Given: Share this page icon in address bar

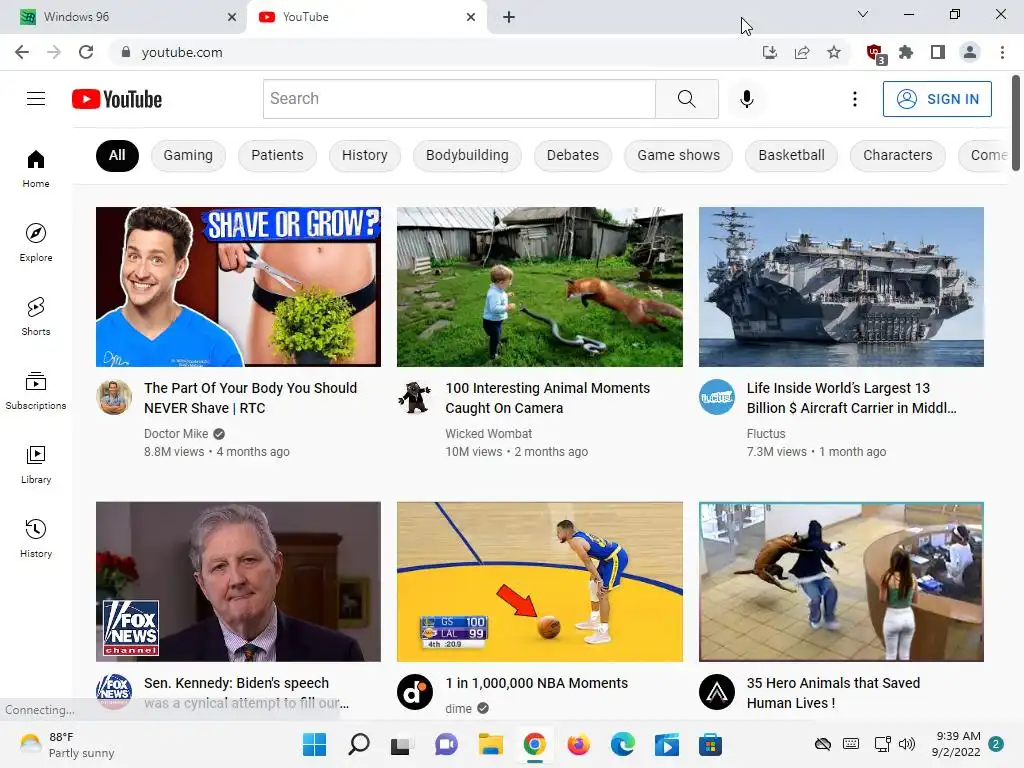Looking at the screenshot, I should 802,52.
